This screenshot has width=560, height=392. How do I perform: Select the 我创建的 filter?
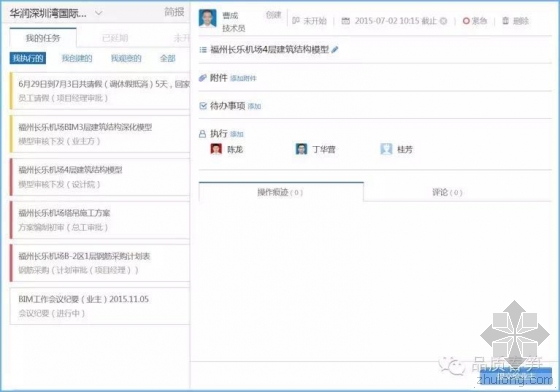click(77, 58)
